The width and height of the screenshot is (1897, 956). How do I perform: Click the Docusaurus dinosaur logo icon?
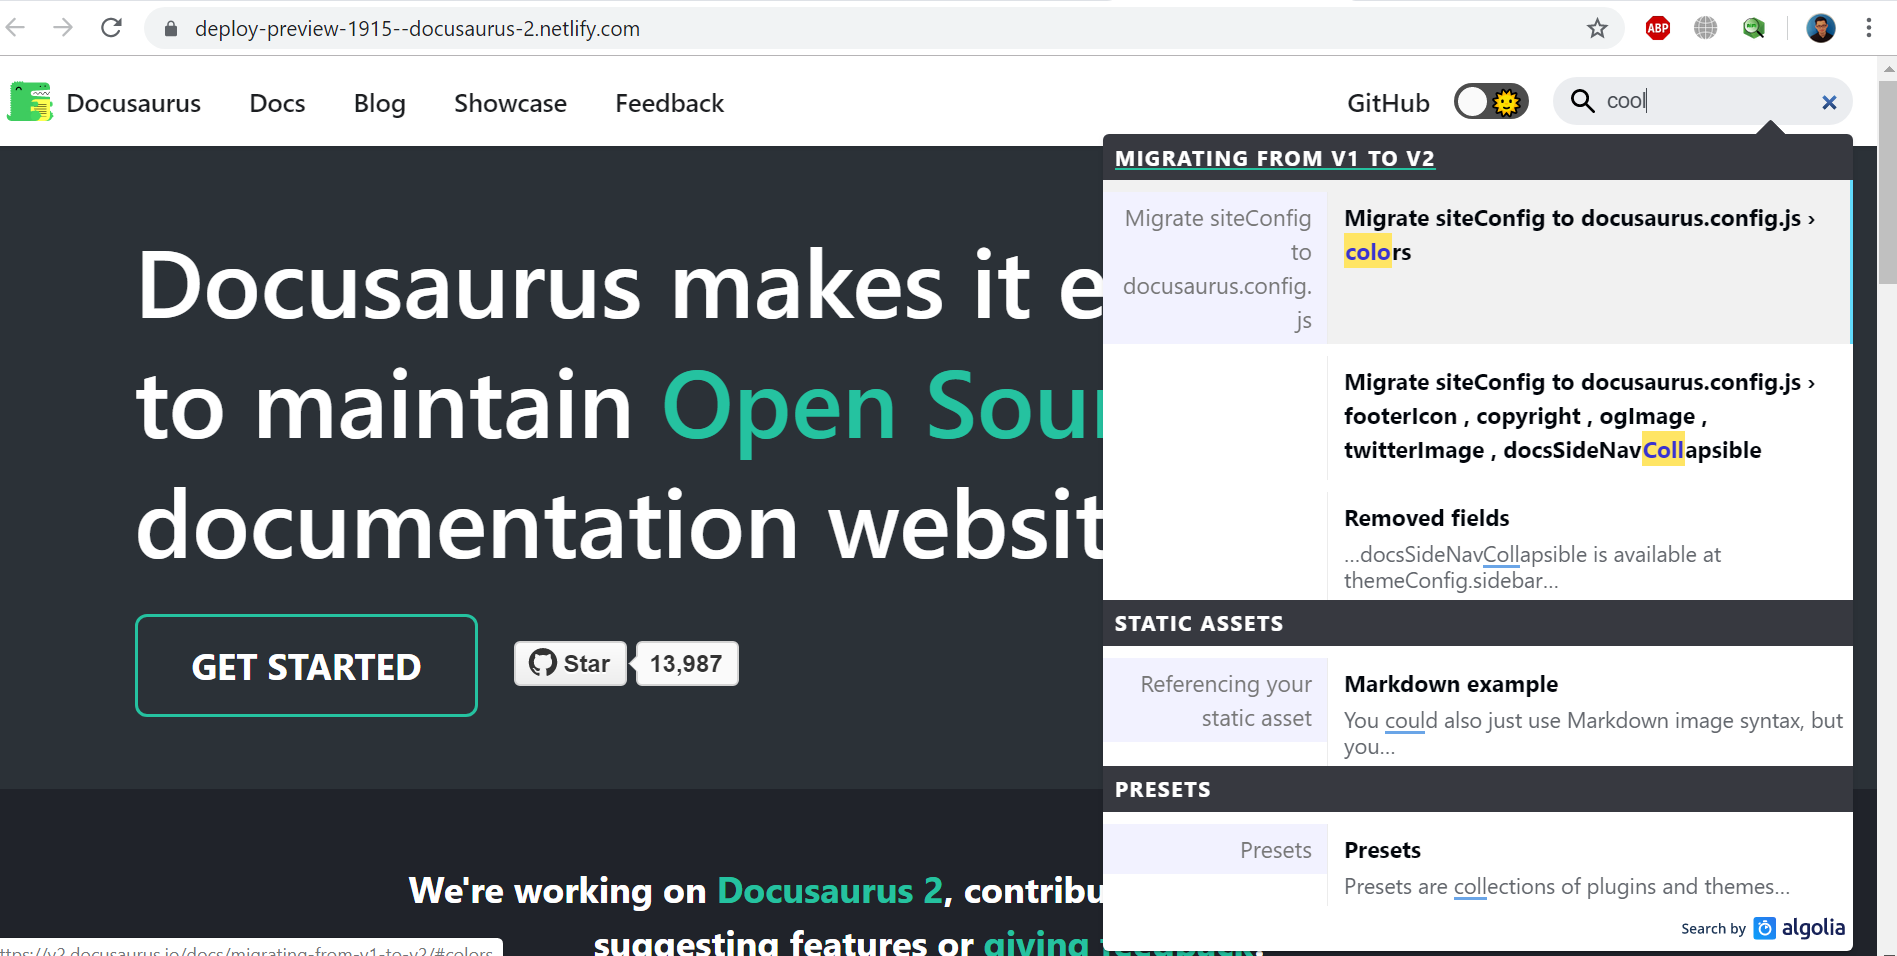coord(30,102)
